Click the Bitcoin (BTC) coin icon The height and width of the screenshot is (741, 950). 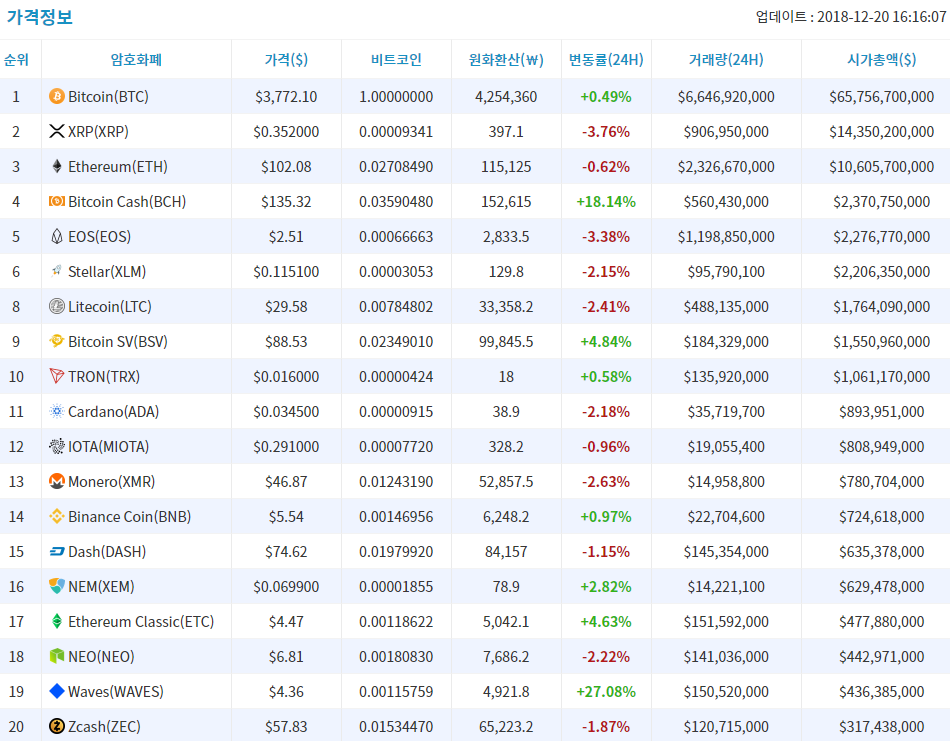56,96
